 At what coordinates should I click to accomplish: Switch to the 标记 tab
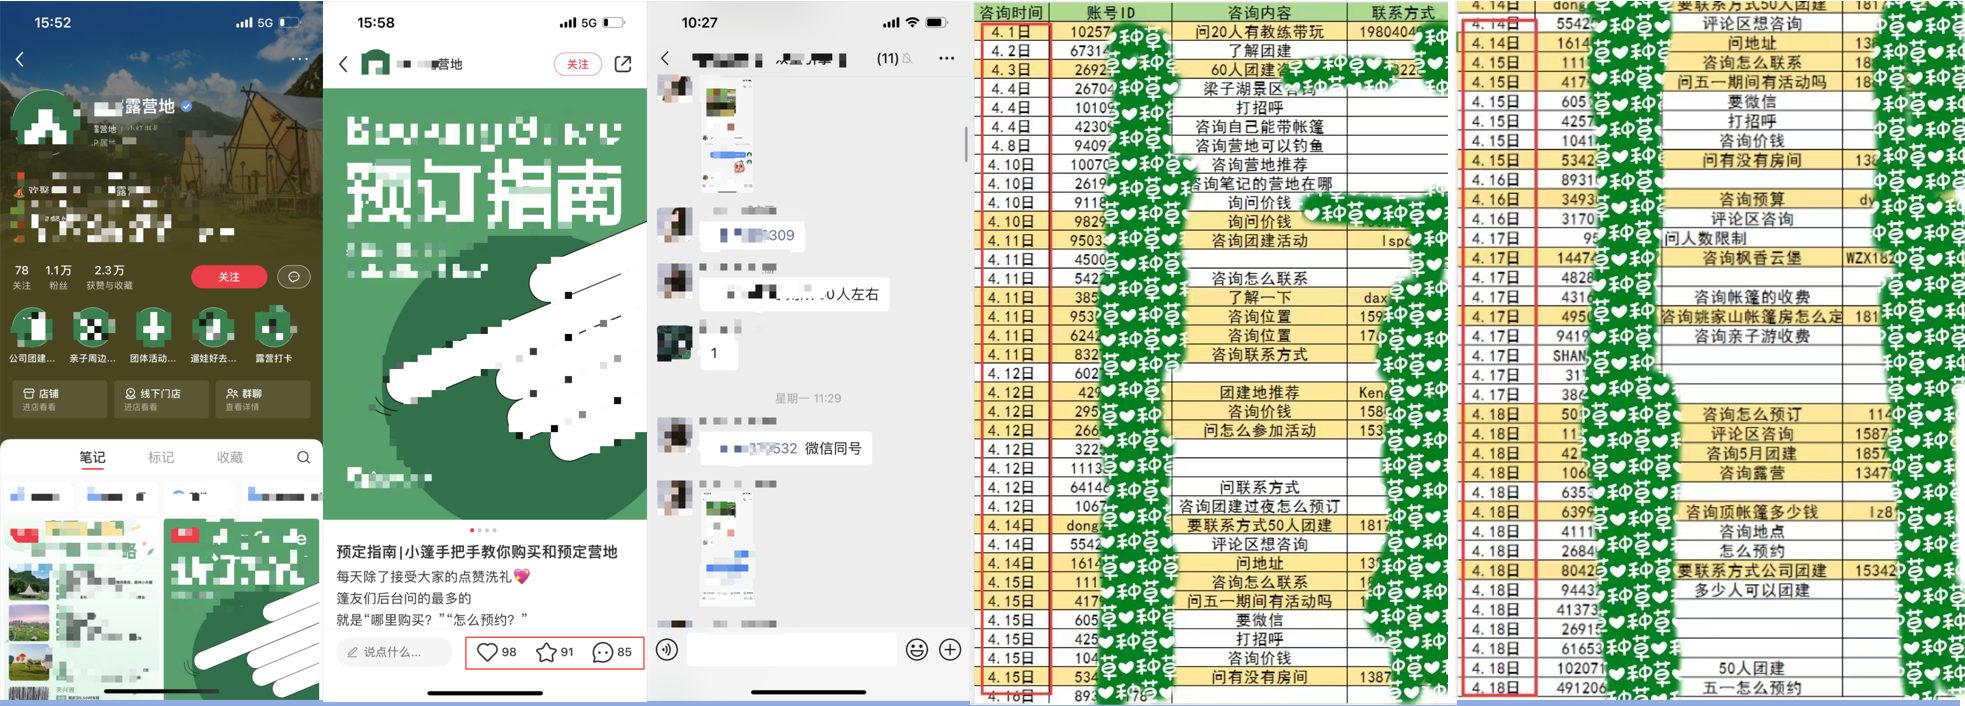point(161,458)
